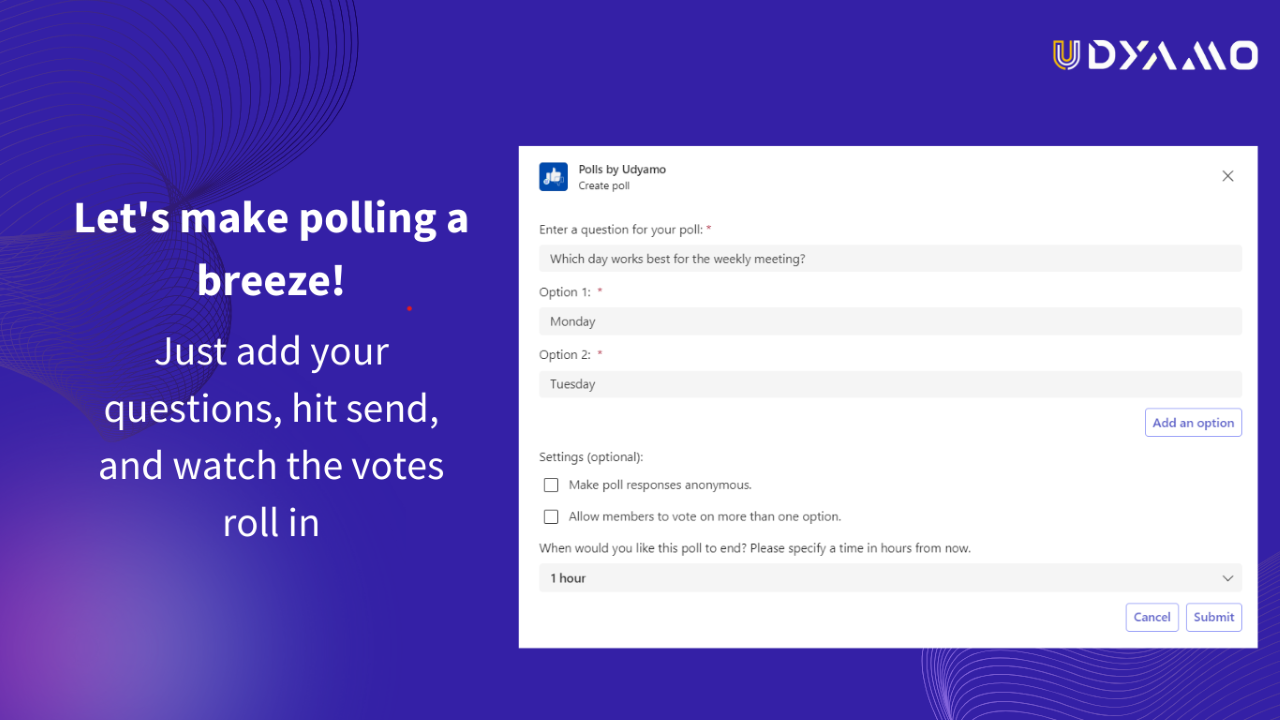This screenshot has width=1280, height=720.
Task: Select the Option 1 field containing Monday
Action: pos(890,321)
